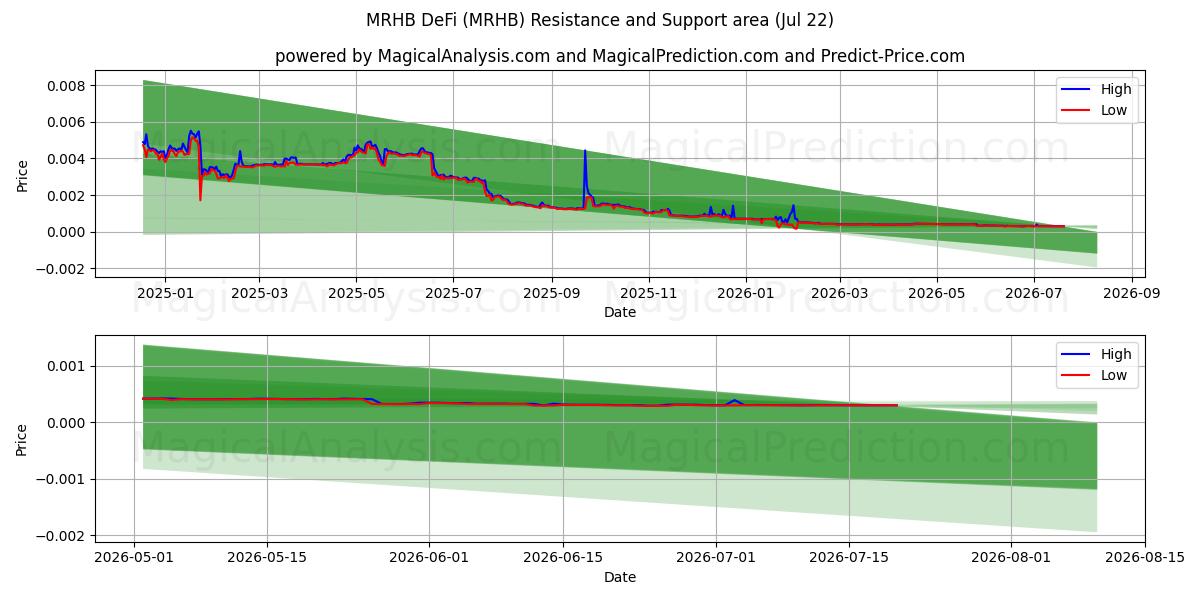1200x600 pixels.
Task: Click bottom chart x-axis label '2026-05-15'
Action: click(267, 559)
